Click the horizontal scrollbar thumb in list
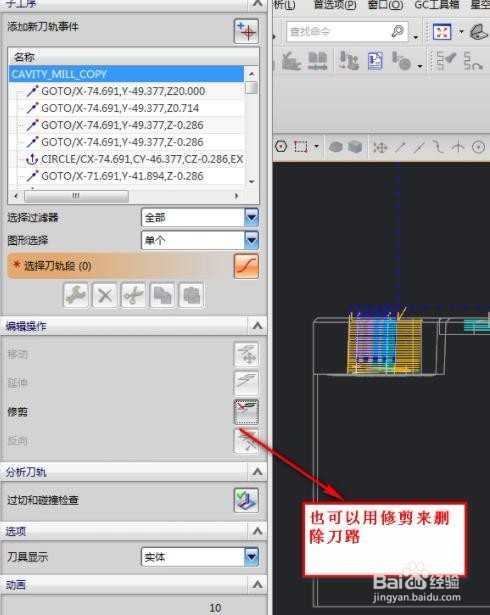490x615 pixels. [x=76, y=195]
